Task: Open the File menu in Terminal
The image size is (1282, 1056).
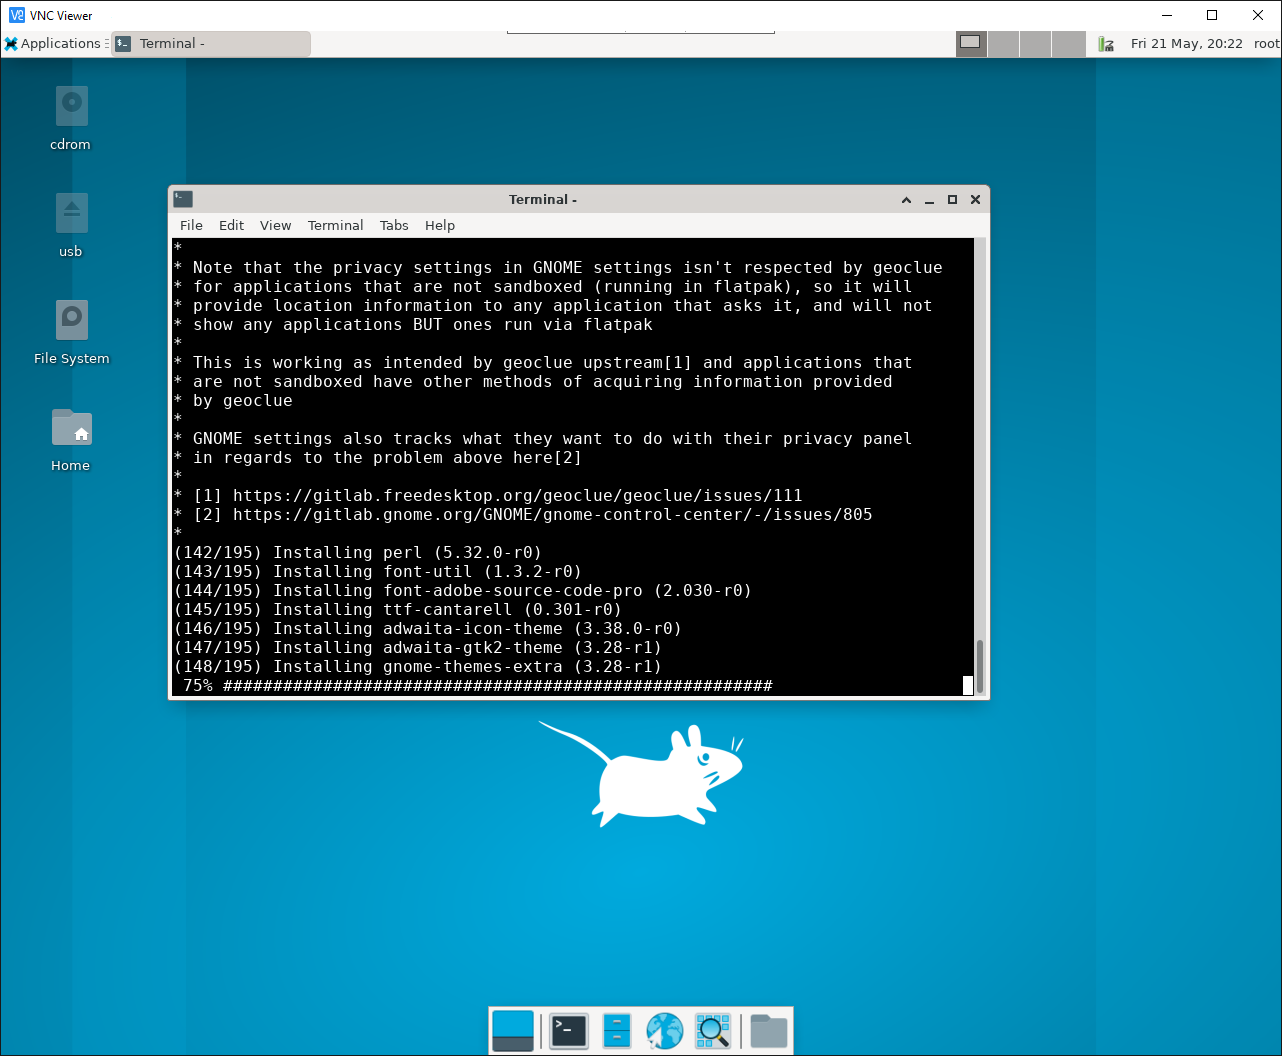Action: pyautogui.click(x=190, y=225)
